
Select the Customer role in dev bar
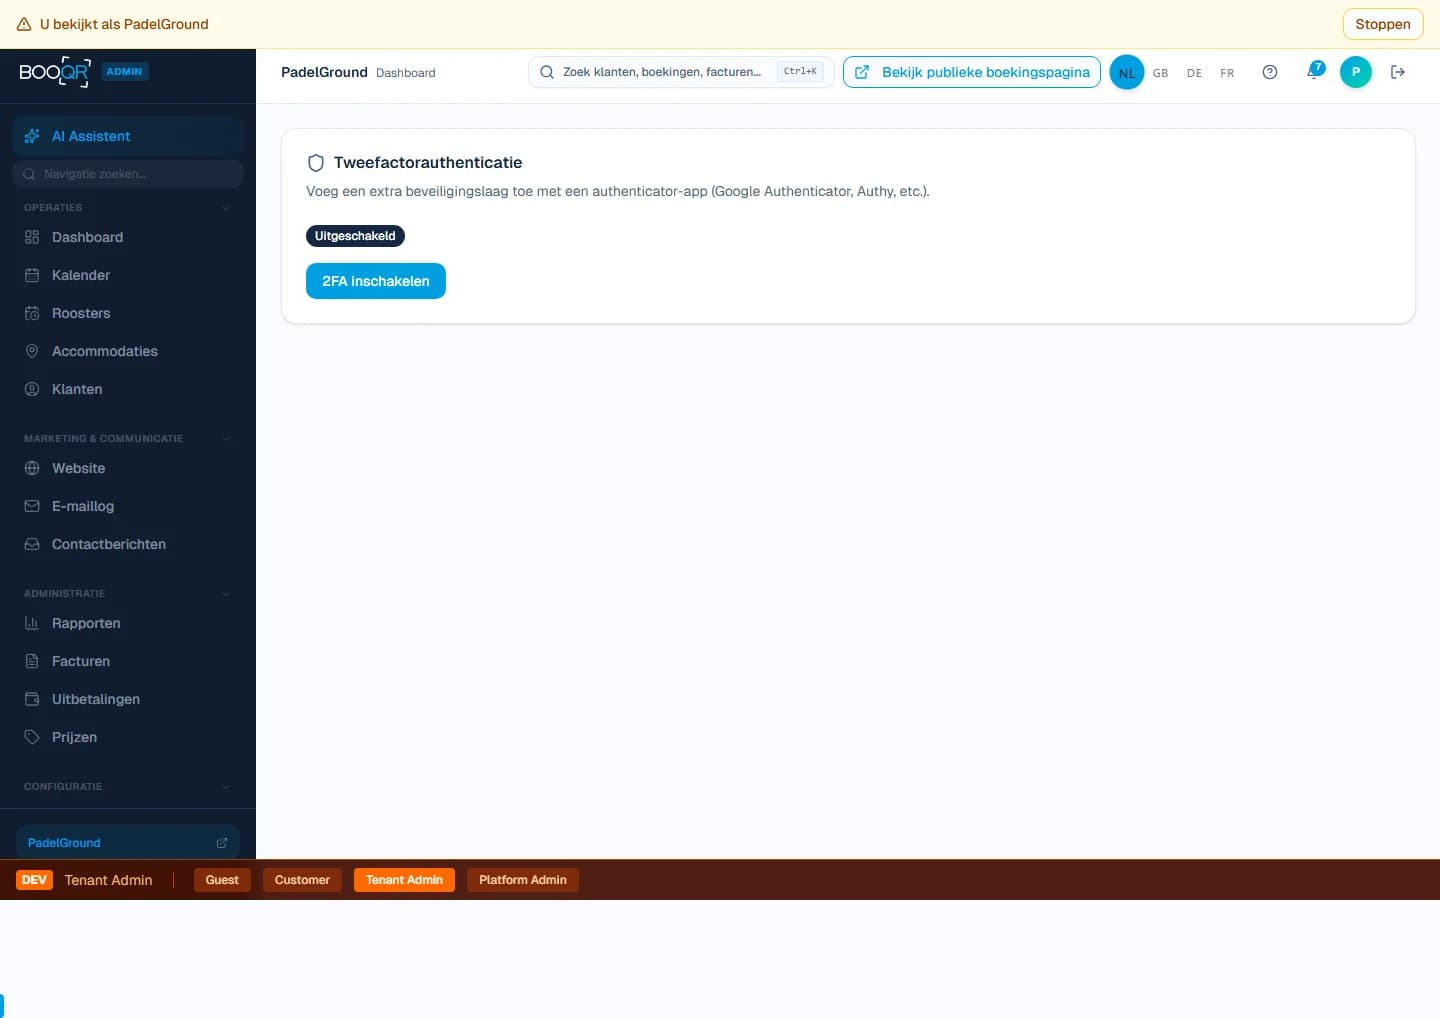pyautogui.click(x=302, y=880)
